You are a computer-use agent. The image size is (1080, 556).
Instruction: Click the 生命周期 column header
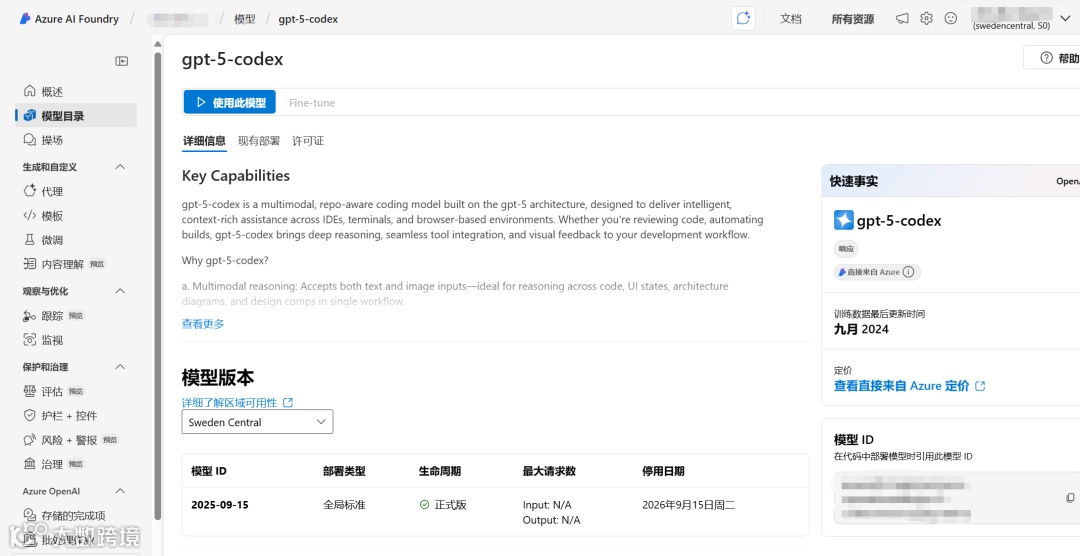[440, 471]
